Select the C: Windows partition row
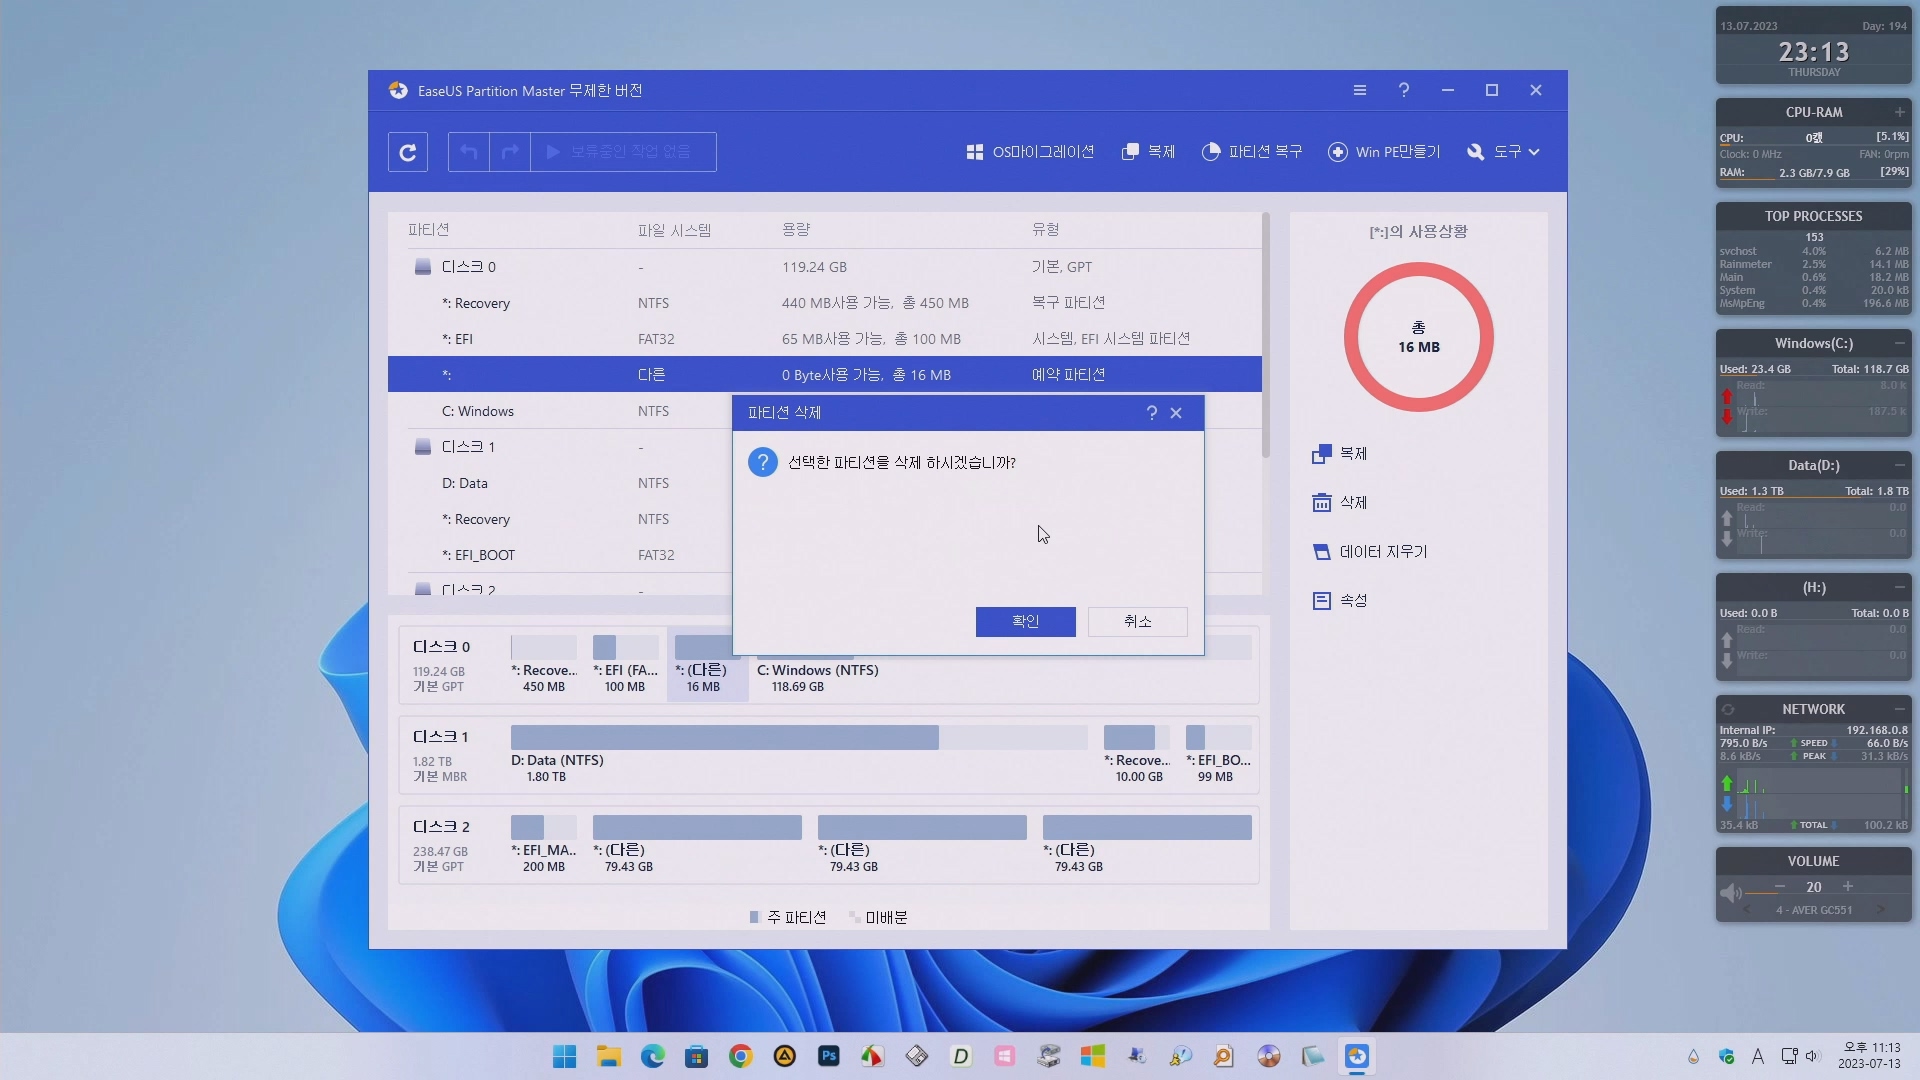 tap(560, 411)
